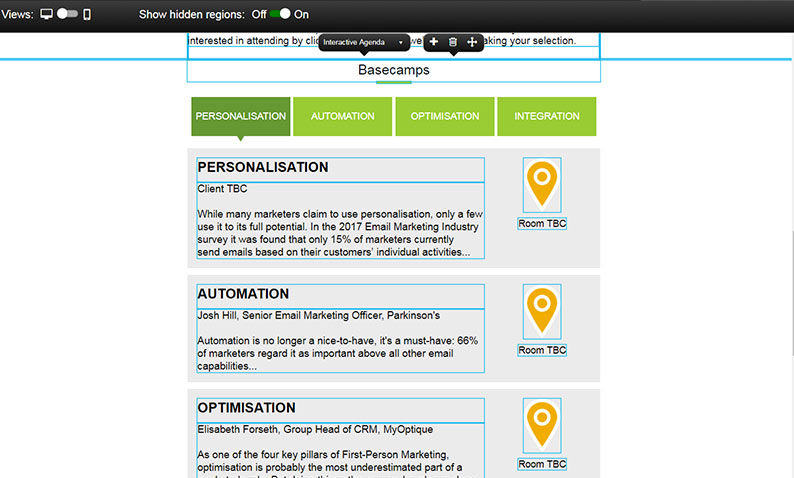794x478 pixels.
Task: Open the OPTIMISATION tab
Action: (x=445, y=116)
